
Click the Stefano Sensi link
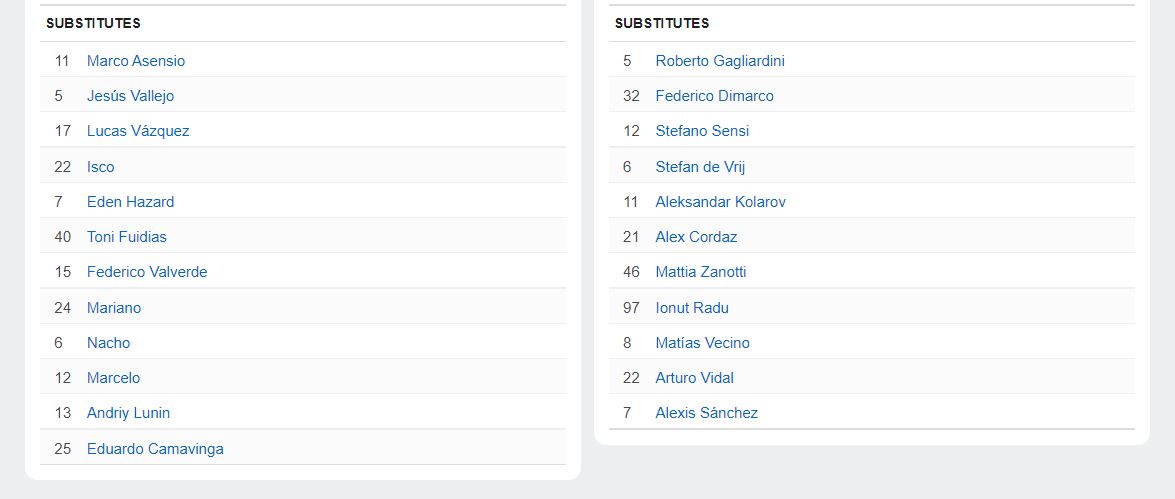(x=702, y=131)
